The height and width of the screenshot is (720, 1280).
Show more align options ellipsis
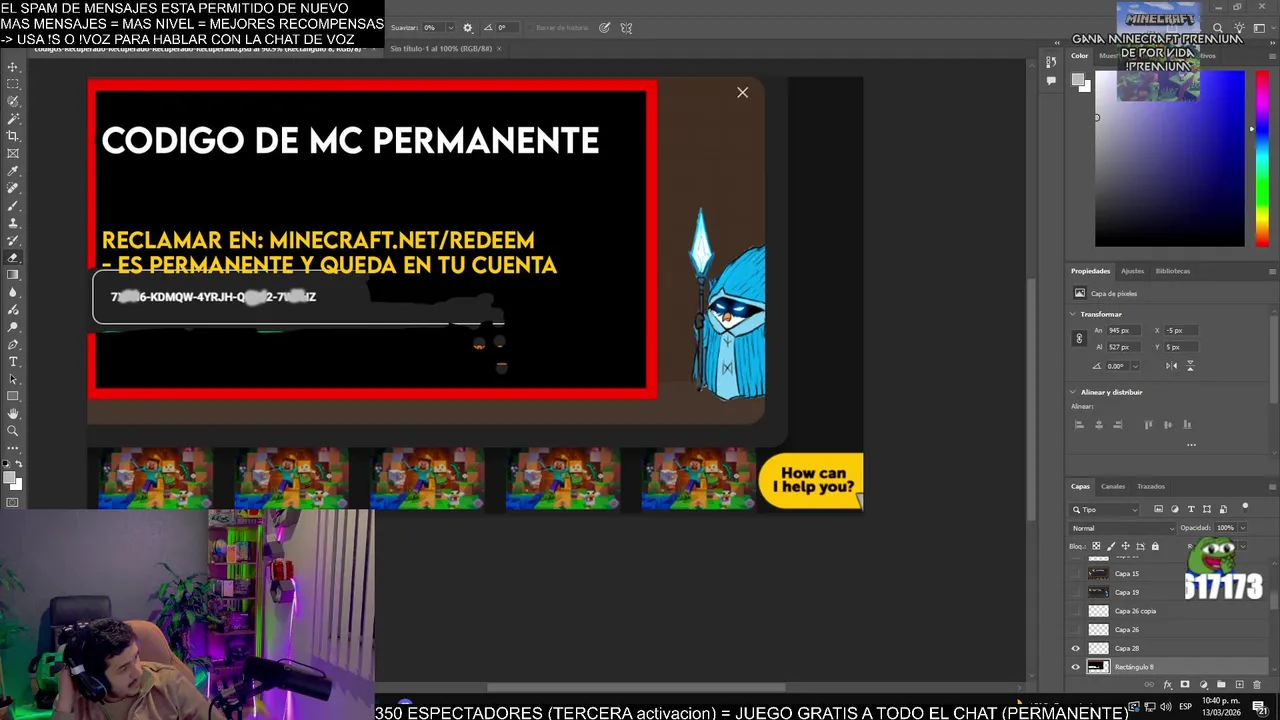tap(1191, 445)
